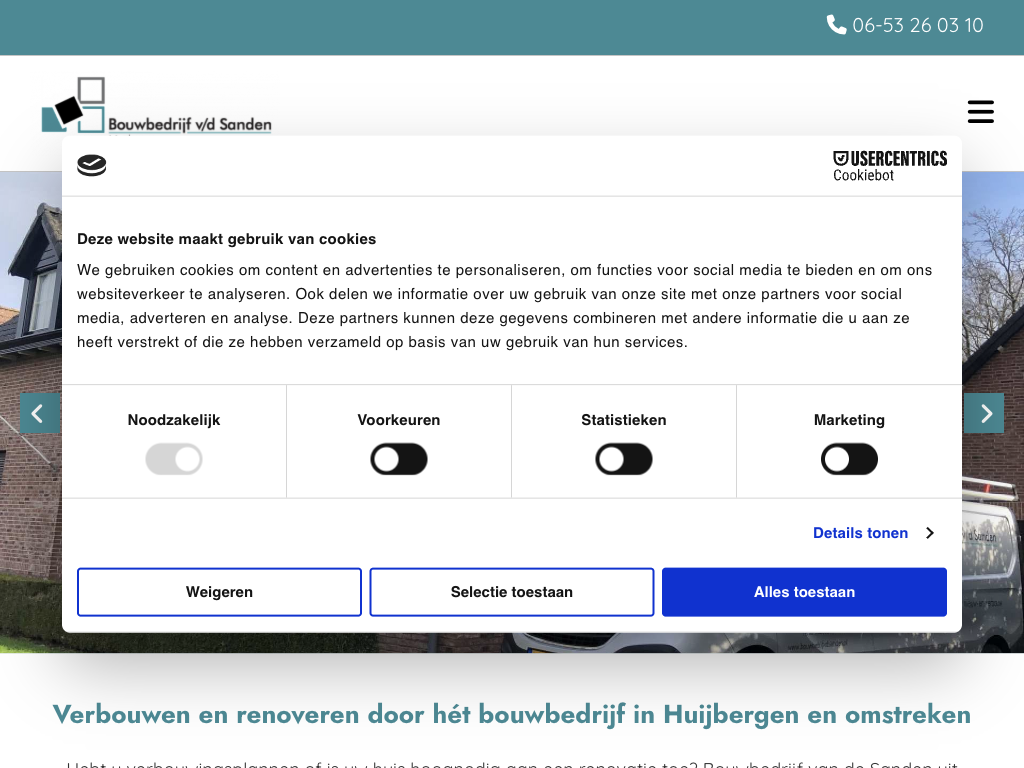Click the chevron next to Details tonen
Screen dimensions: 1024x768
[x=929, y=533]
